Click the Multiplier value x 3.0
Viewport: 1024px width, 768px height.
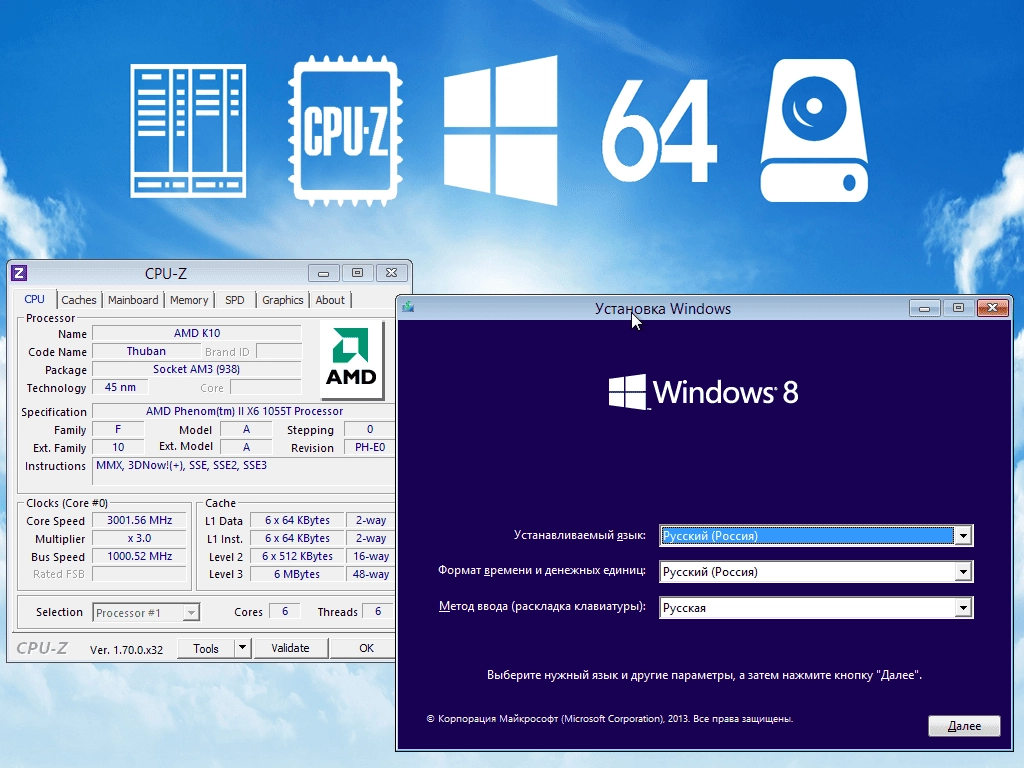(139, 538)
